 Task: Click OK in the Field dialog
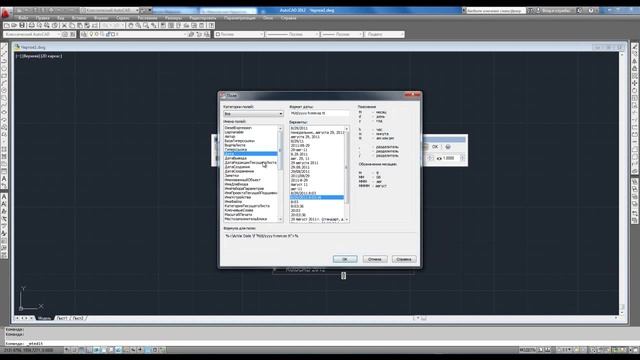pos(345,259)
